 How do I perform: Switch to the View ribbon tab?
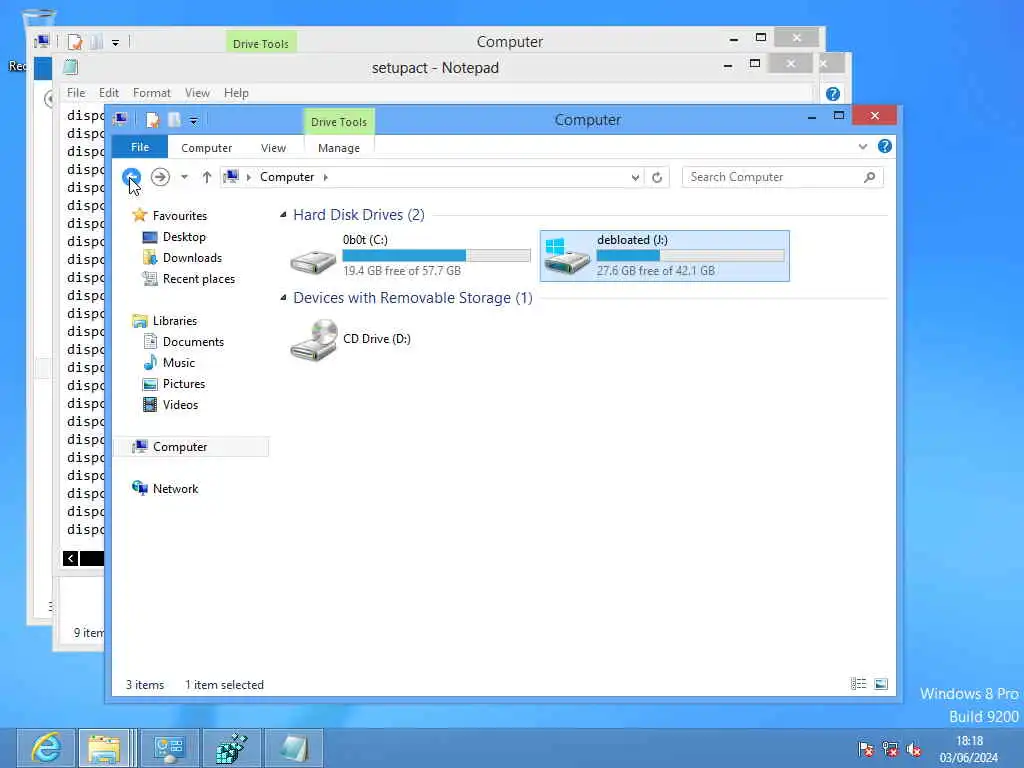(273, 148)
